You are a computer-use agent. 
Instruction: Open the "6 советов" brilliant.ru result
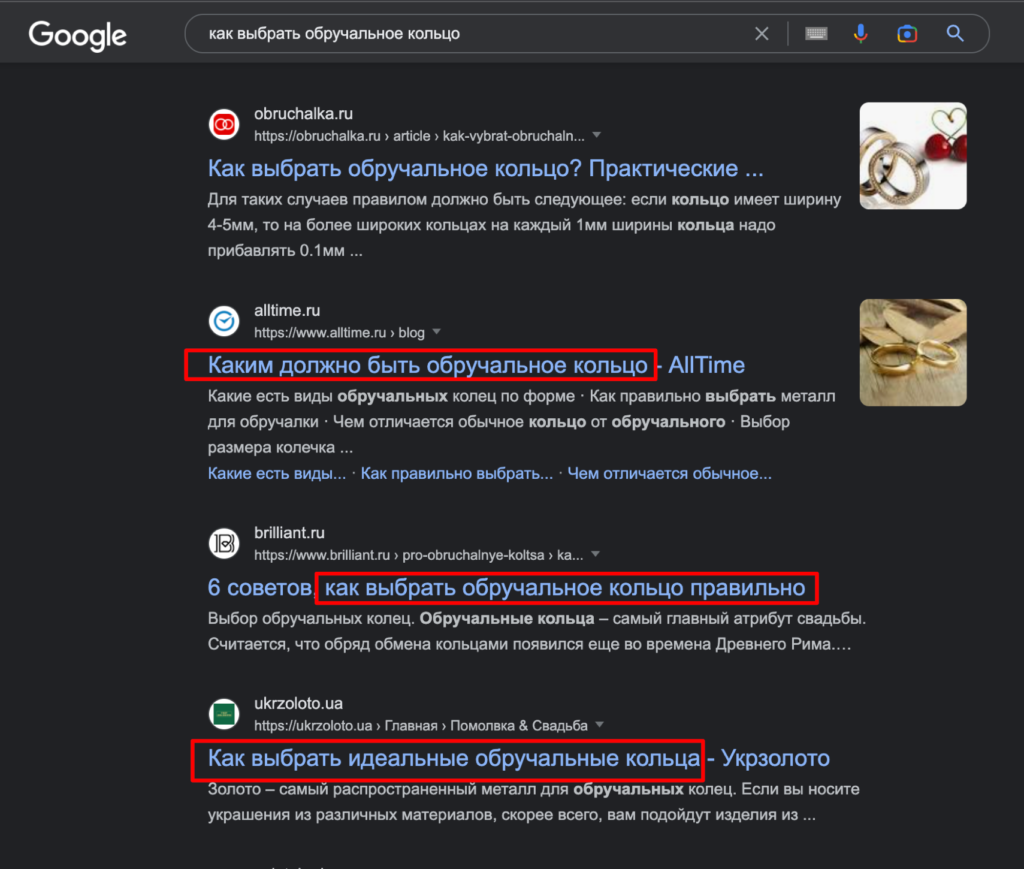pyautogui.click(x=506, y=587)
